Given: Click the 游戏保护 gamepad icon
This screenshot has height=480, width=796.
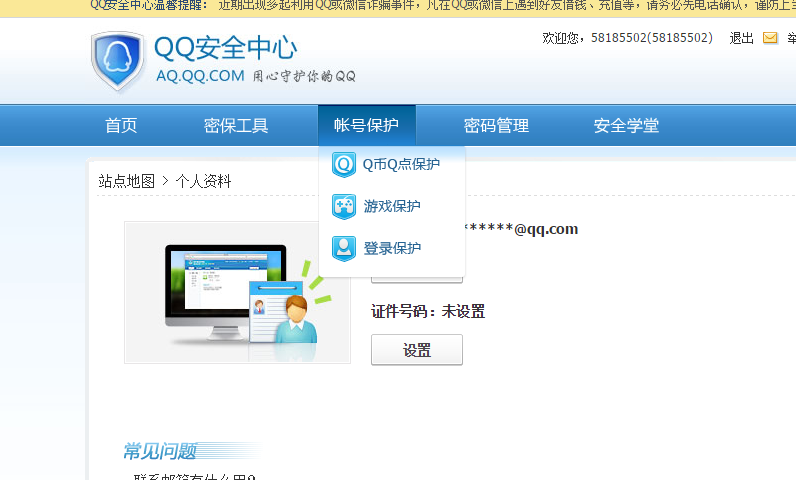Looking at the screenshot, I should (344, 207).
